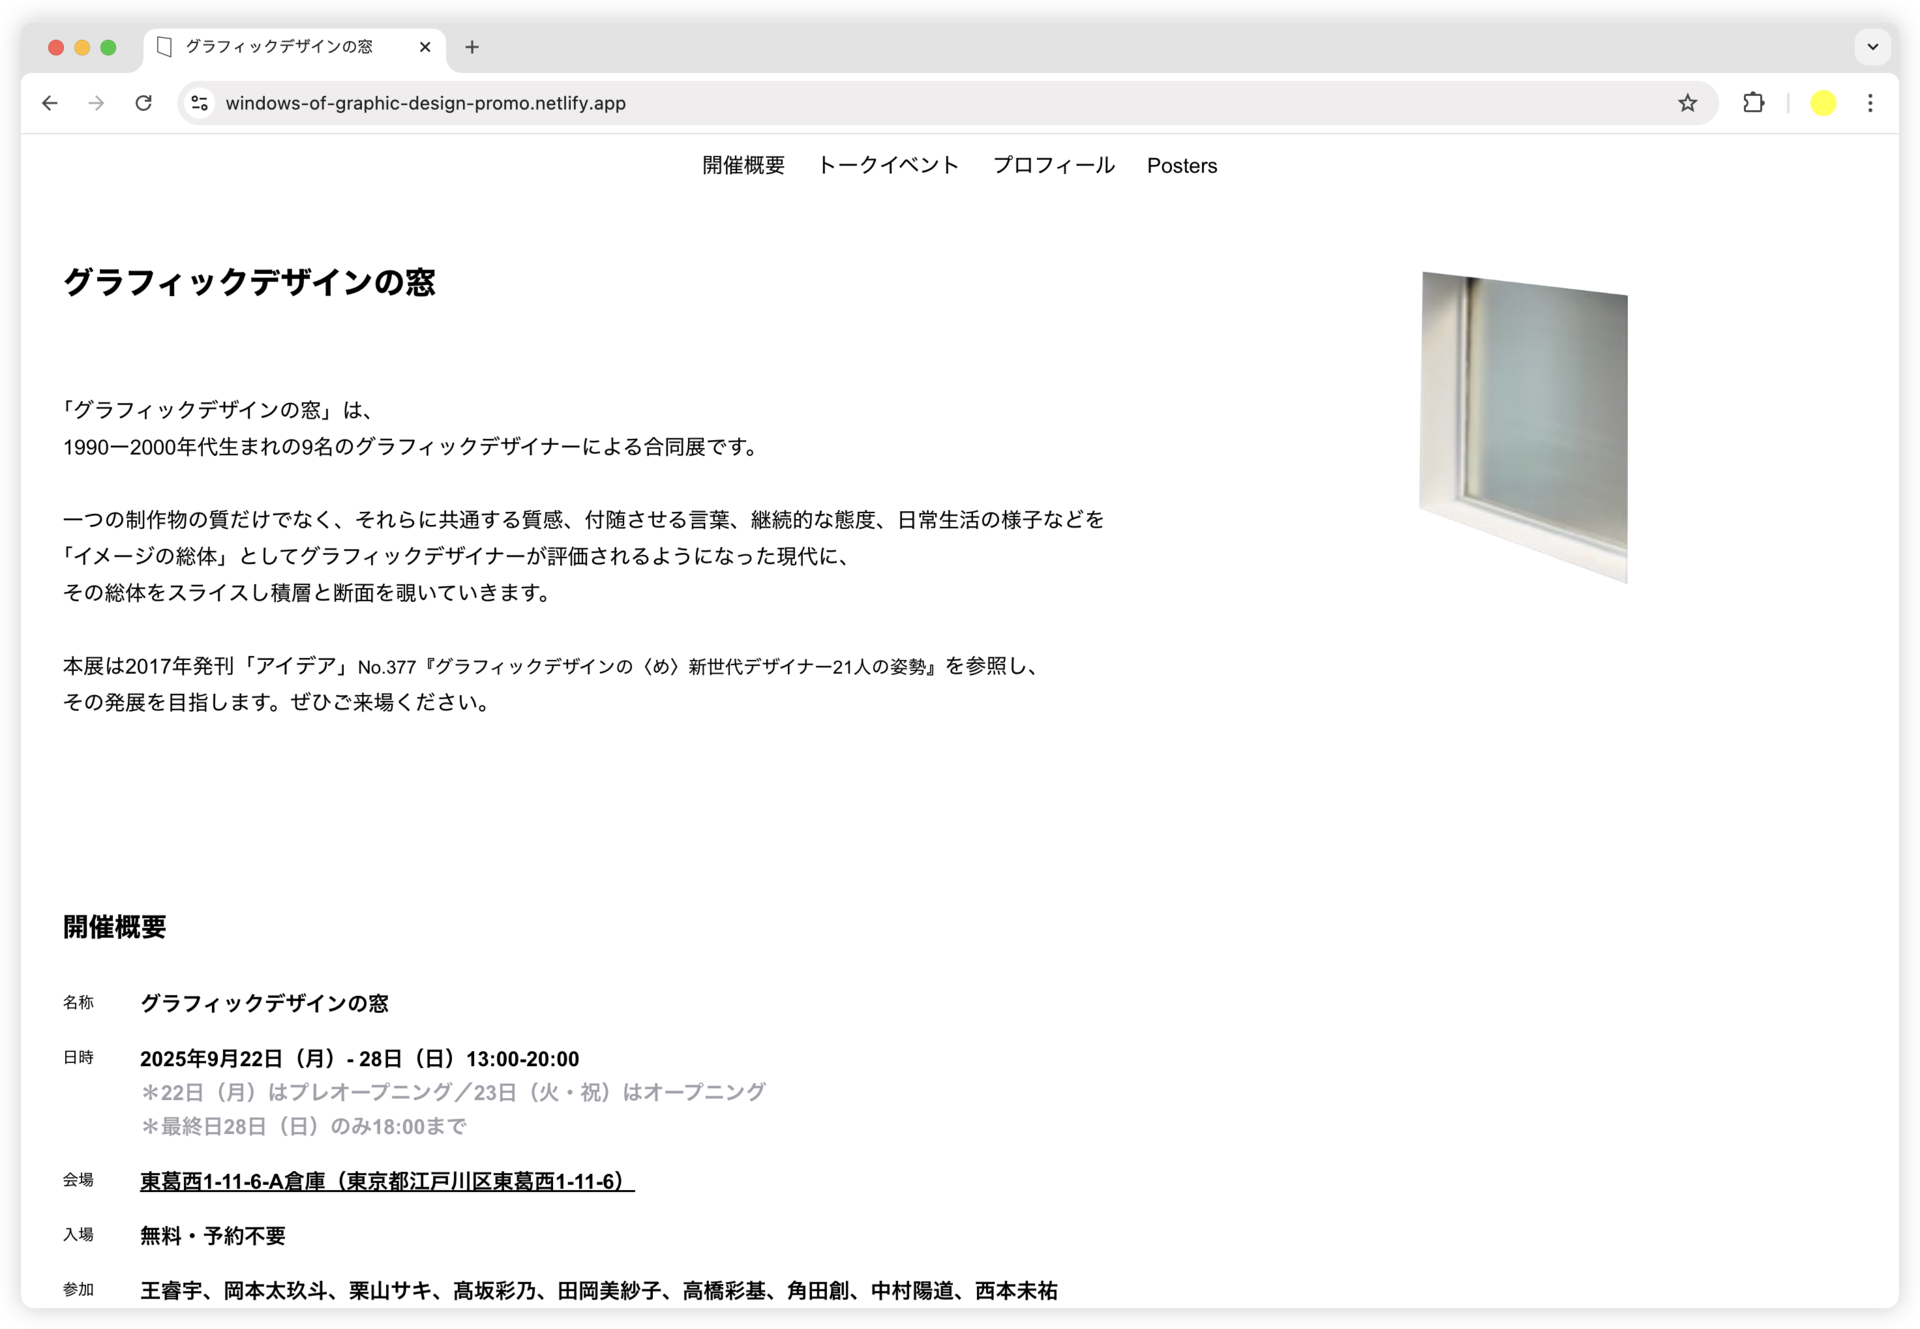Click the ＊22日（月）はプレオープニング note
This screenshot has height=1329, width=1920.
(453, 1092)
